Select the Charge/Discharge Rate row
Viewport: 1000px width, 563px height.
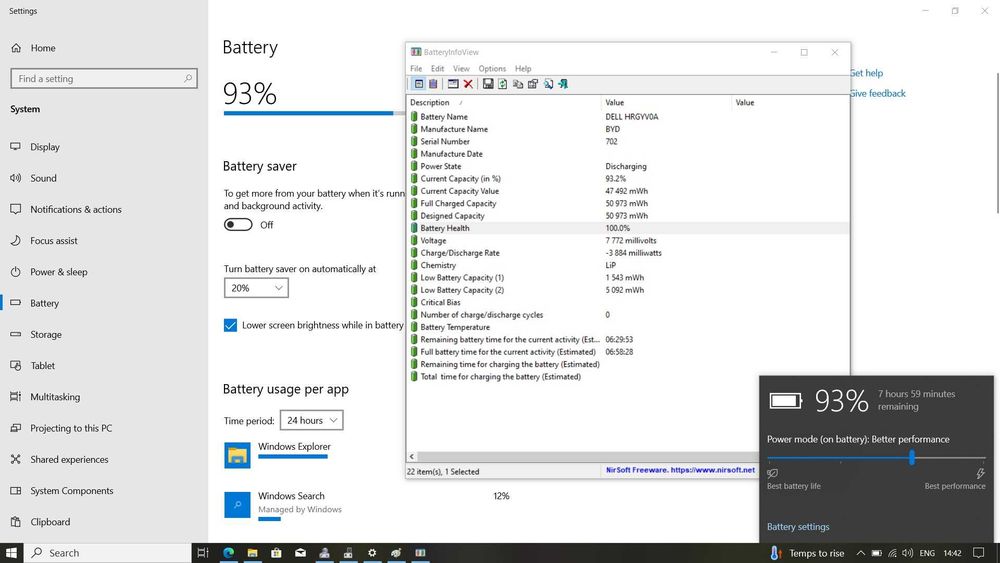point(628,253)
